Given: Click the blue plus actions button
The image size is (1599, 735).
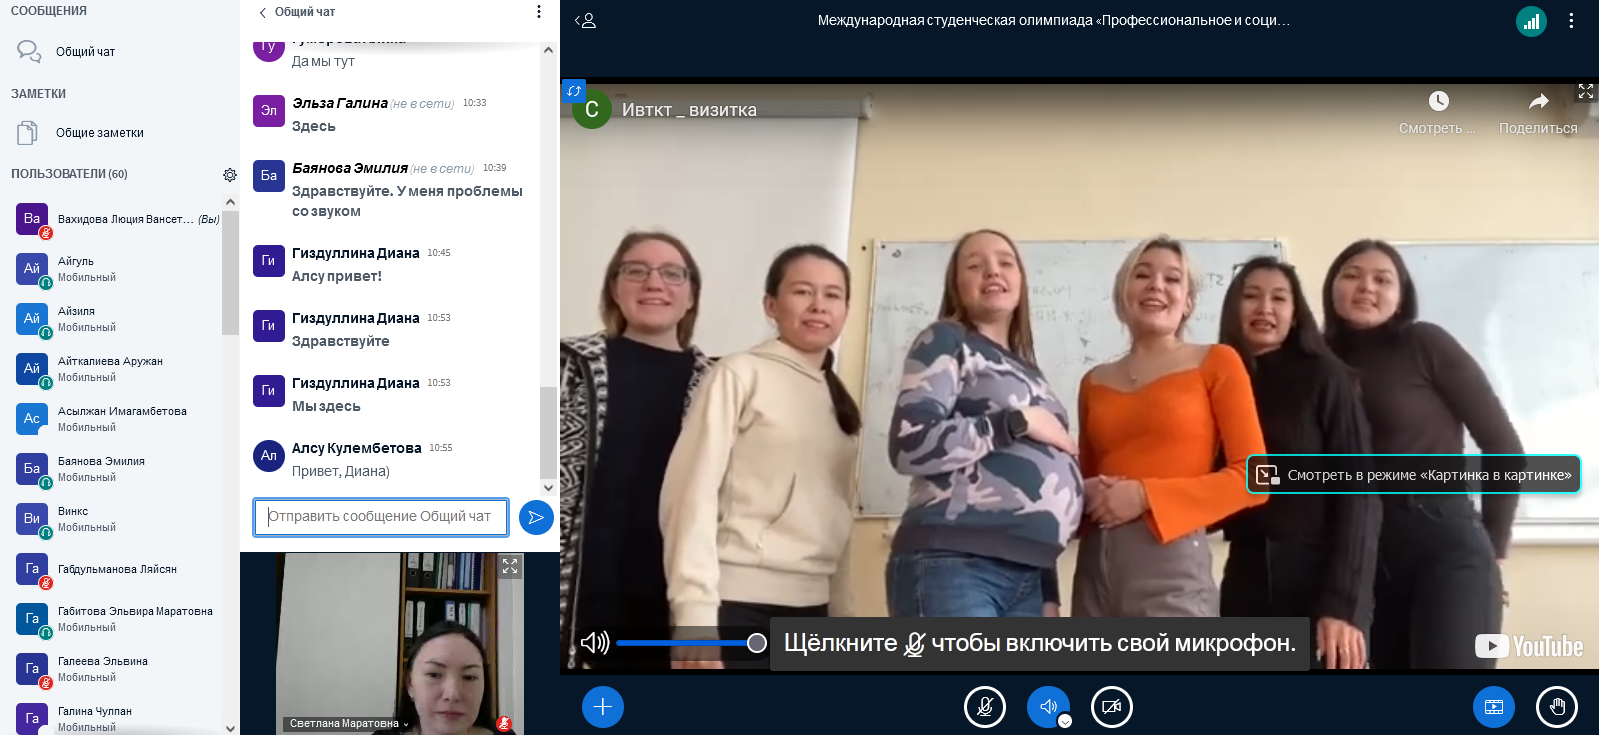Looking at the screenshot, I should tap(602, 707).
